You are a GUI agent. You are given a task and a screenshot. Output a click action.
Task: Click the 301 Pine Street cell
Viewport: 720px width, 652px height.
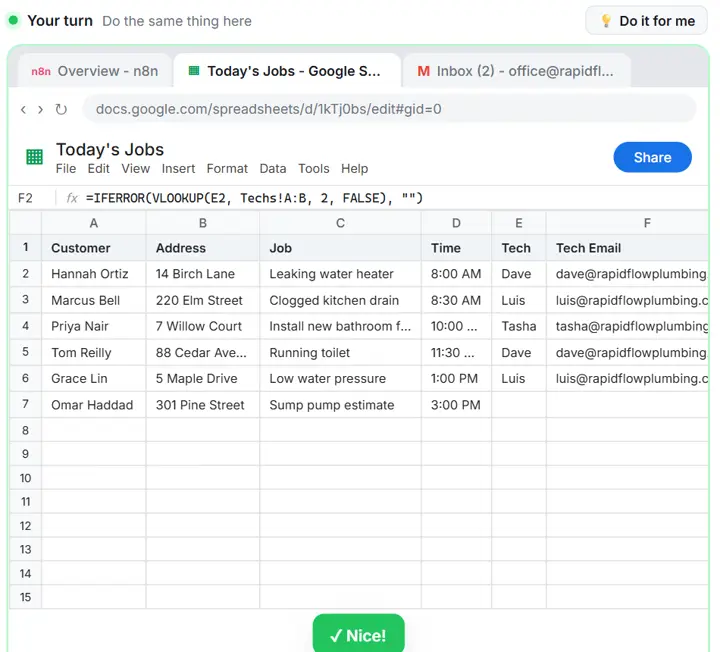tap(202, 405)
